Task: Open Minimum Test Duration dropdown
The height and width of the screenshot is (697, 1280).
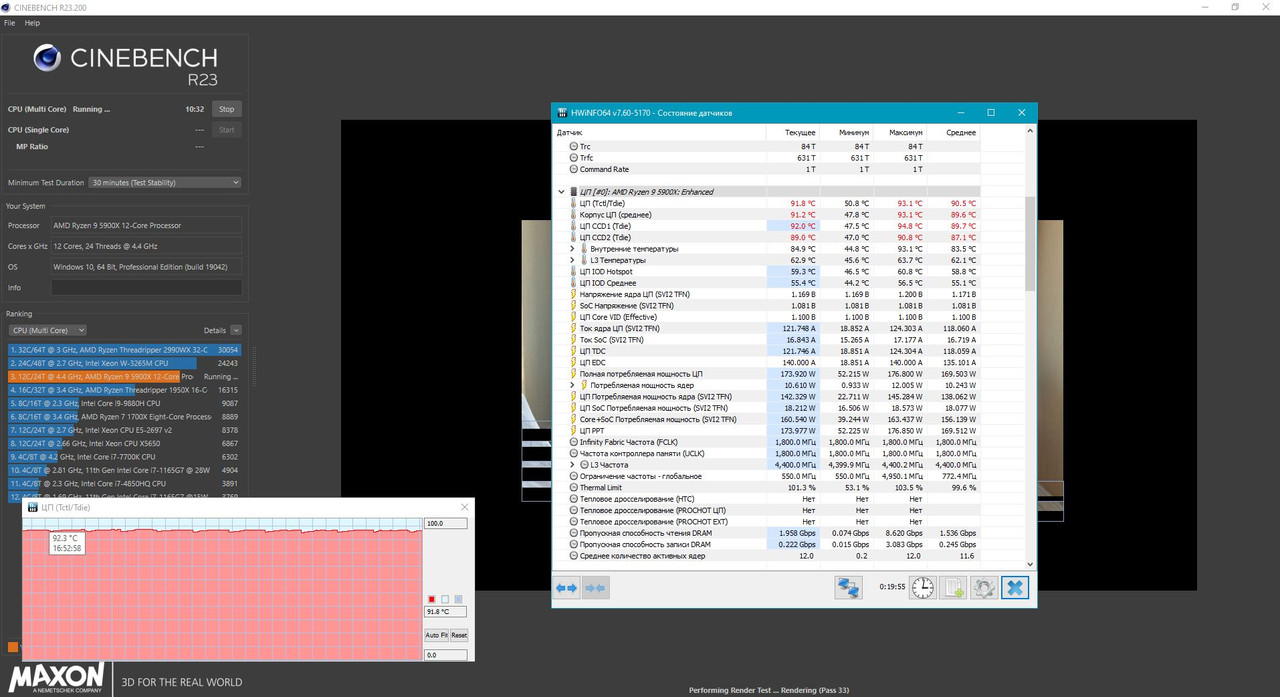Action: pos(165,183)
